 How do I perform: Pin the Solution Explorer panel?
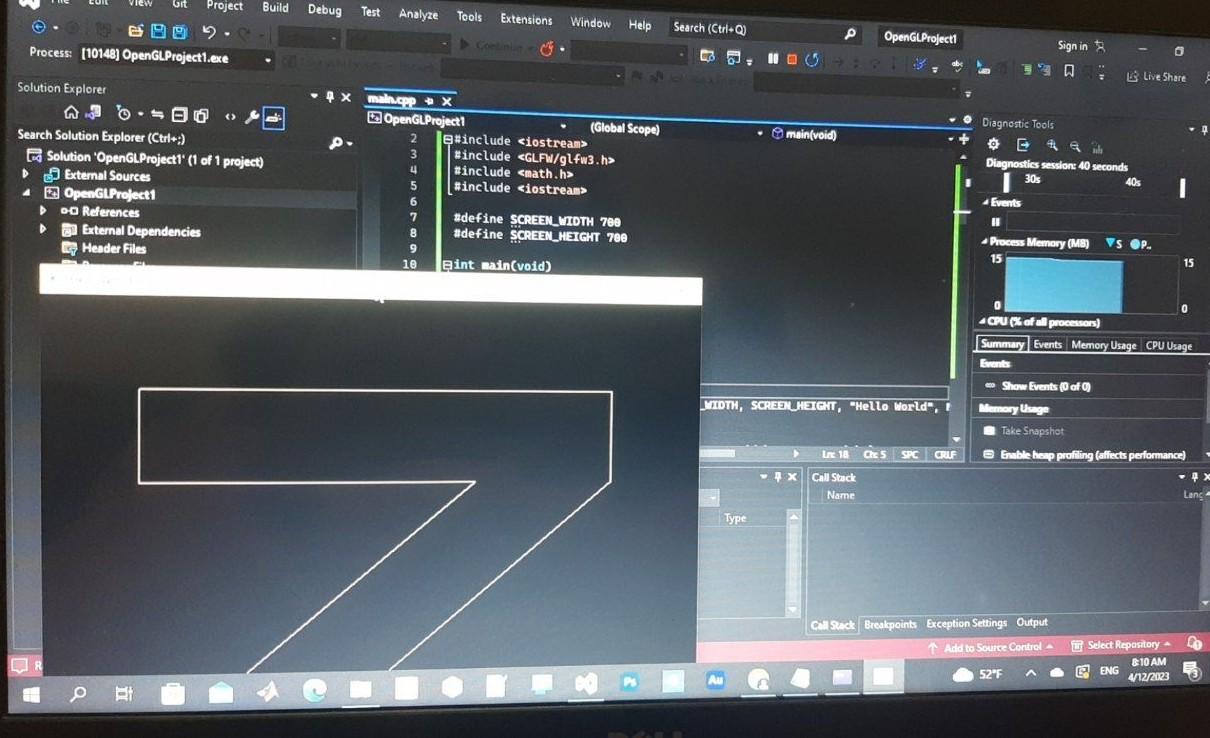tap(329, 97)
